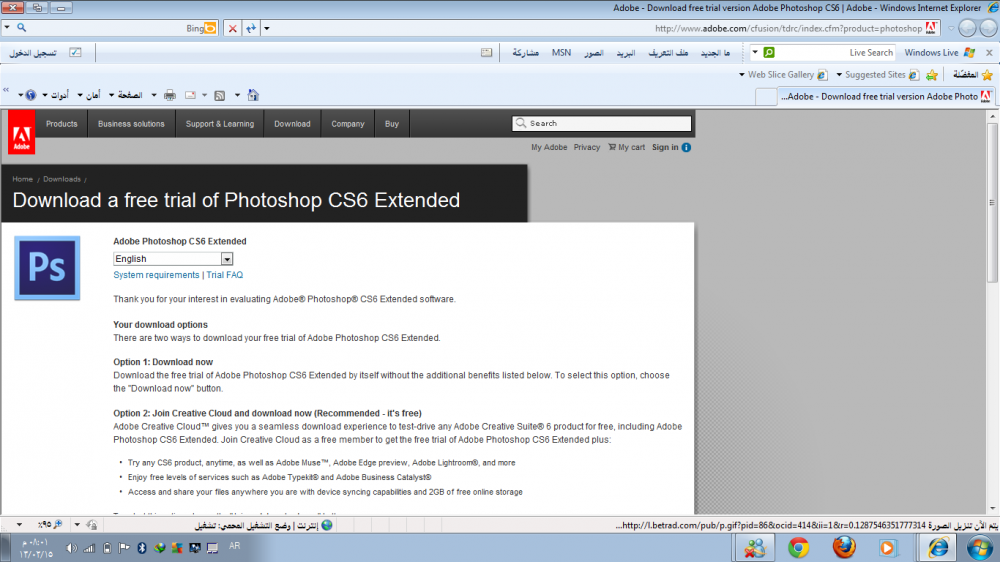Open the Products menu
Viewport: 1000px width, 562px height.
tap(61, 124)
